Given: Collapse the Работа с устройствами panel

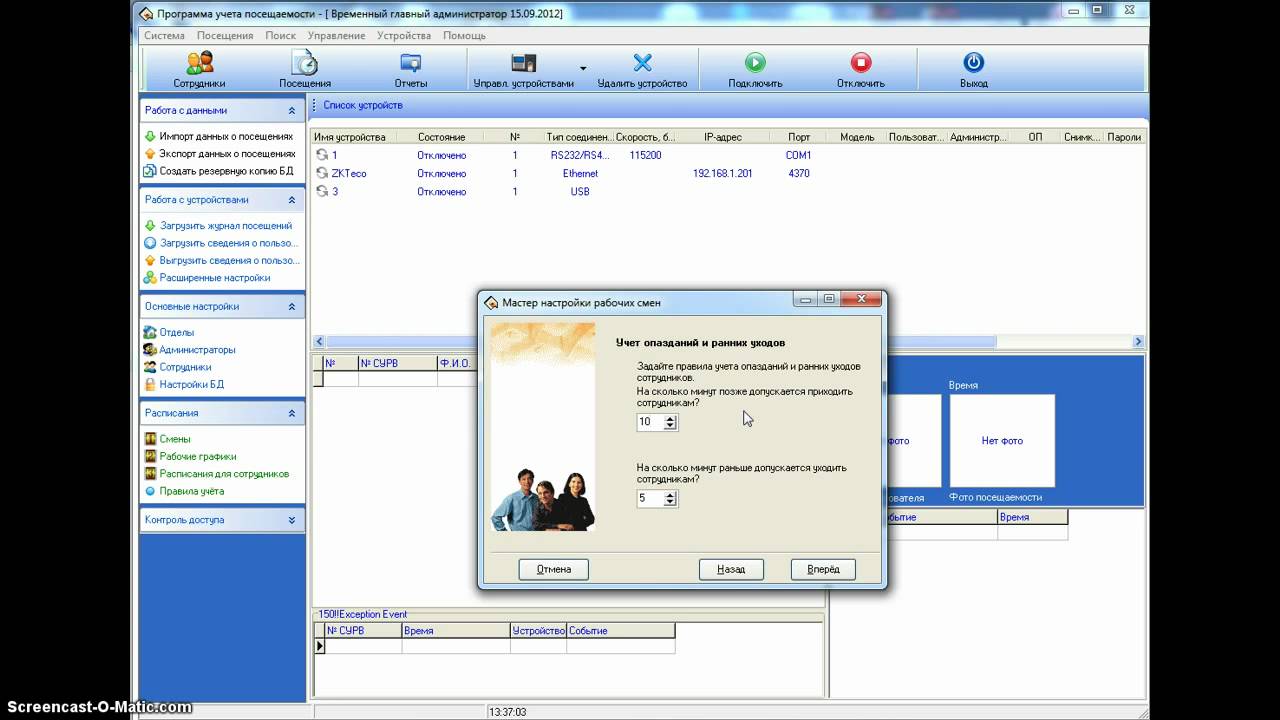Looking at the screenshot, I should [x=292, y=200].
